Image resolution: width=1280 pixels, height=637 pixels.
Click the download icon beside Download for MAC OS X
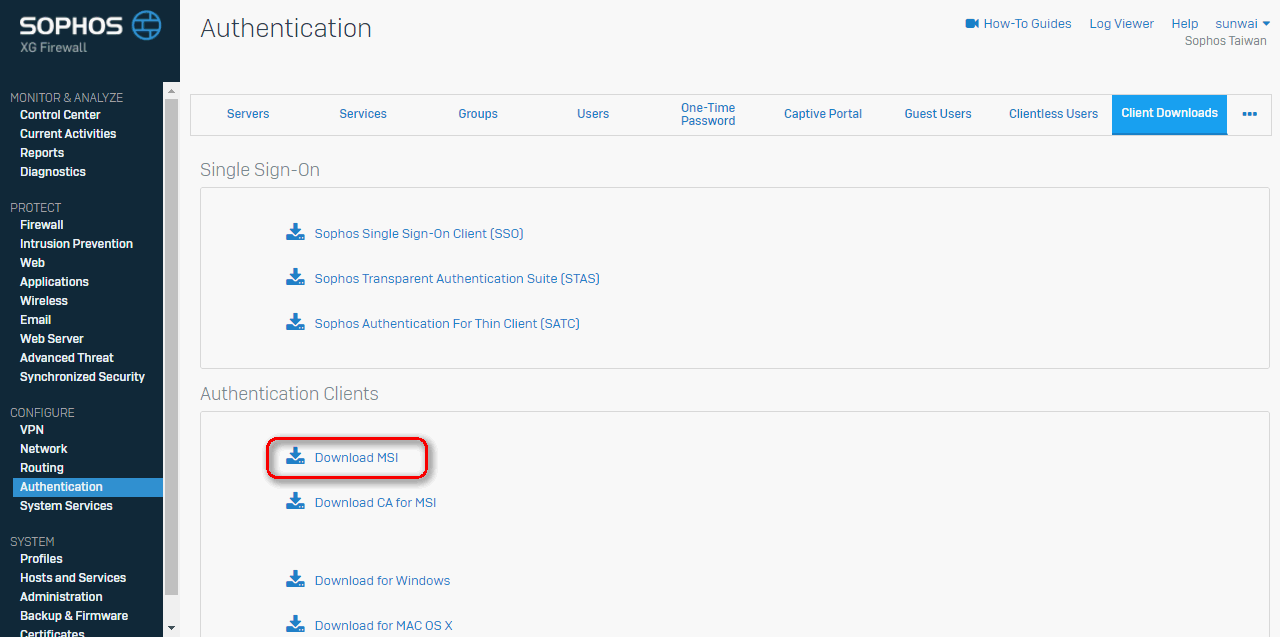295,625
